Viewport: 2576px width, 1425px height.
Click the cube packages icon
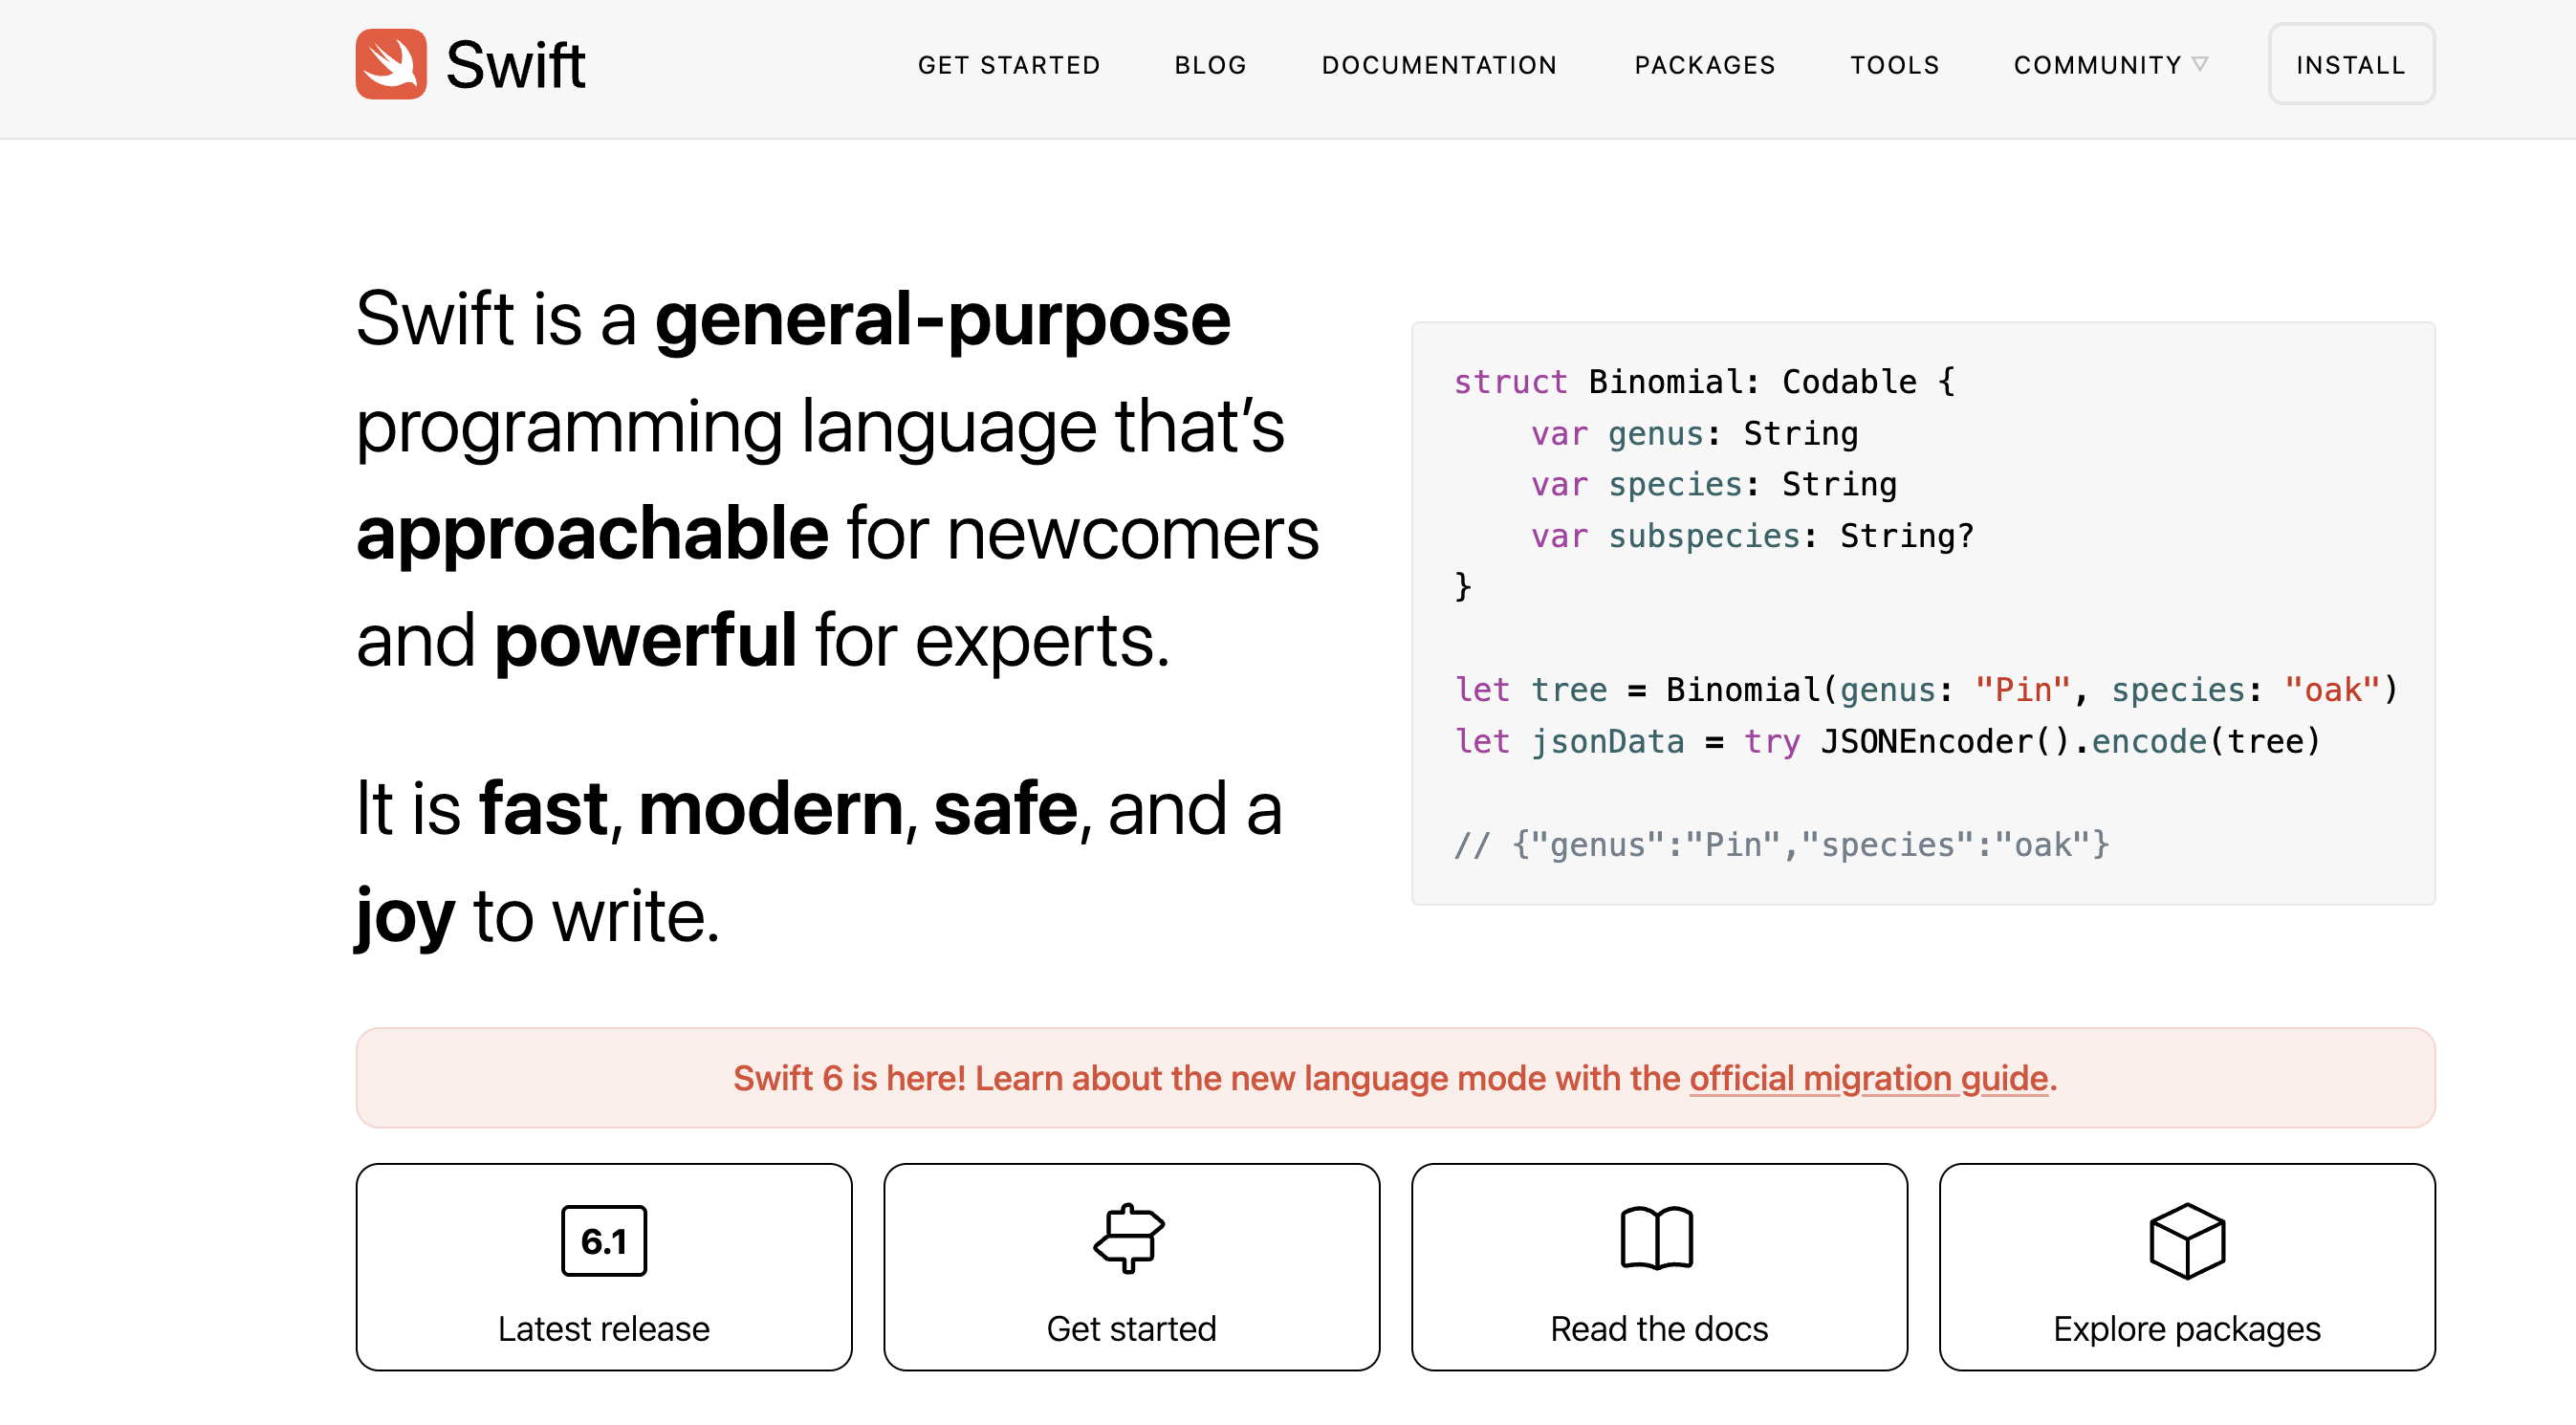pyautogui.click(x=2186, y=1240)
